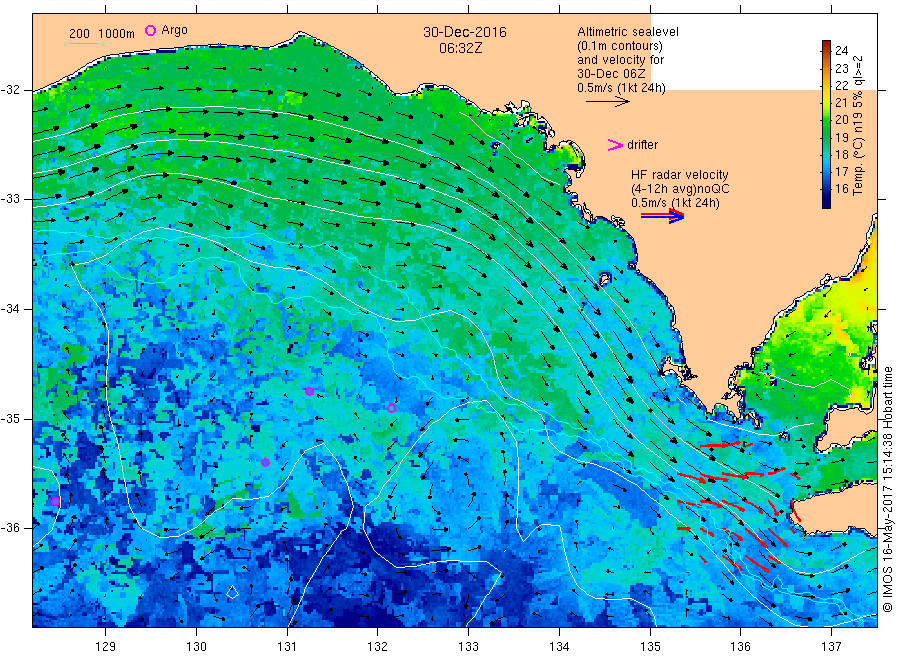Click the magenta drifter arrowhead legend symbol
Screen dimensions: 900x660
click(x=615, y=145)
